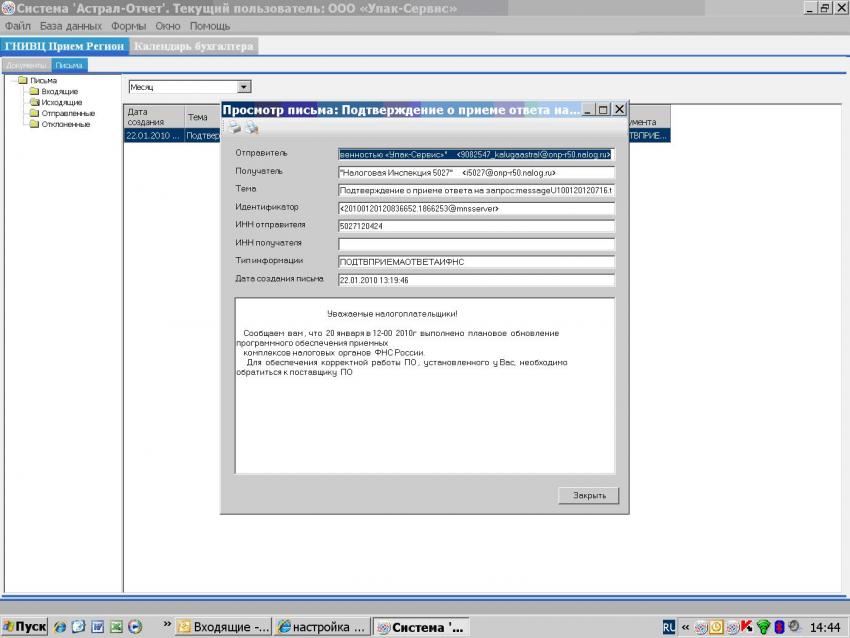Open the Формы menu
Image resolution: width=850 pixels, height=638 pixels.
pyautogui.click(x=129, y=25)
